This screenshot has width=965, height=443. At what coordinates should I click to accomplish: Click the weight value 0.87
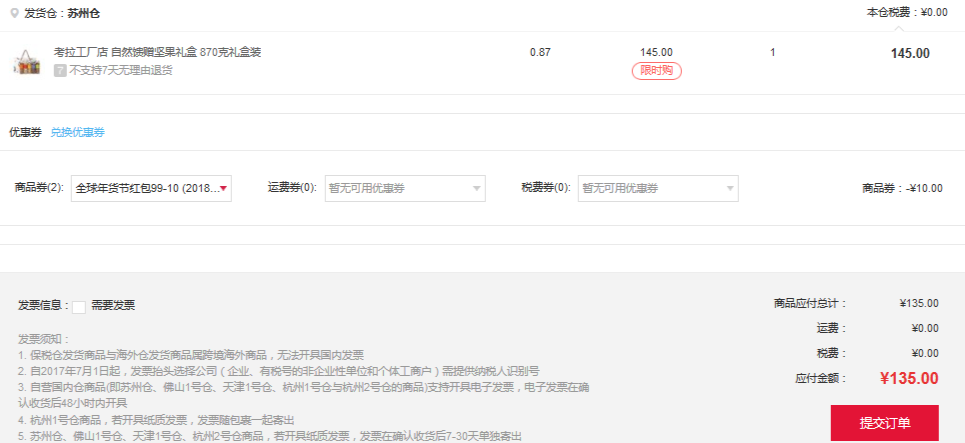click(540, 52)
